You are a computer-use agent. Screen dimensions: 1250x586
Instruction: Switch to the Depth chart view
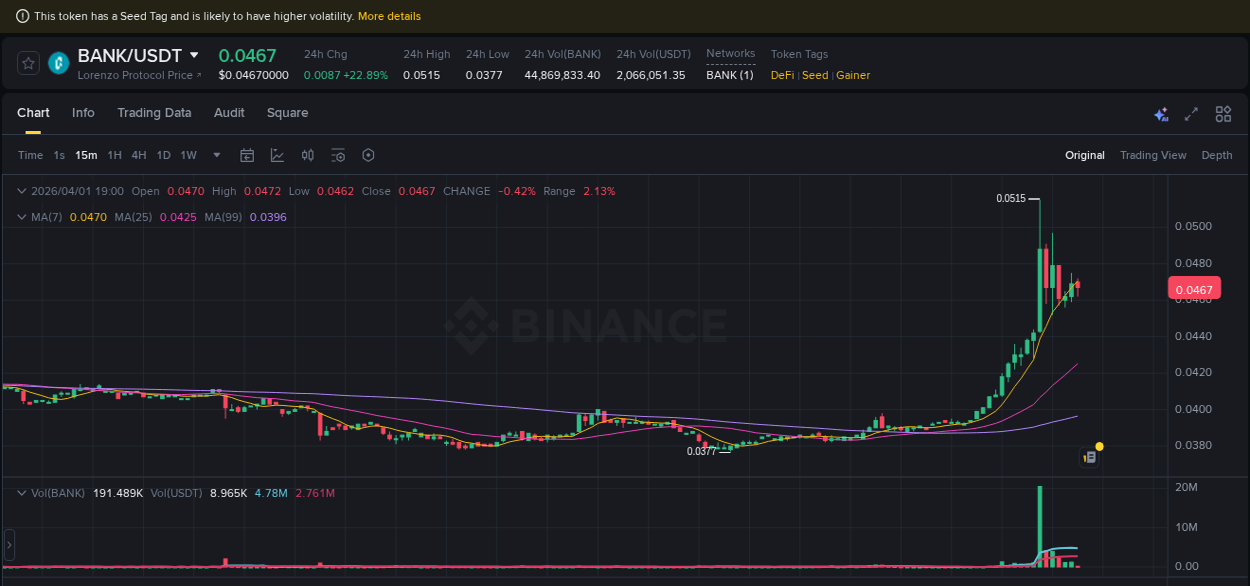tap(1217, 155)
